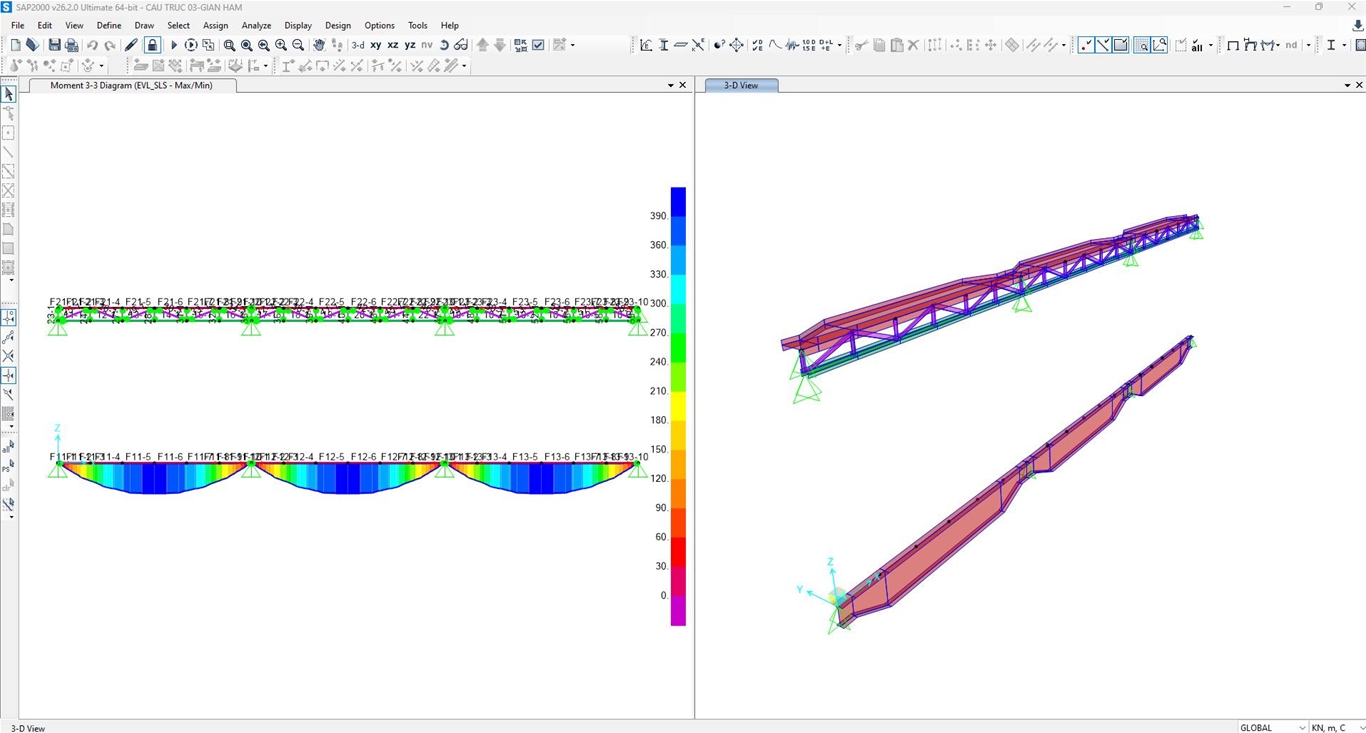
Task: Select the pointer tool in left toolbar
Action: pyautogui.click(x=9, y=94)
